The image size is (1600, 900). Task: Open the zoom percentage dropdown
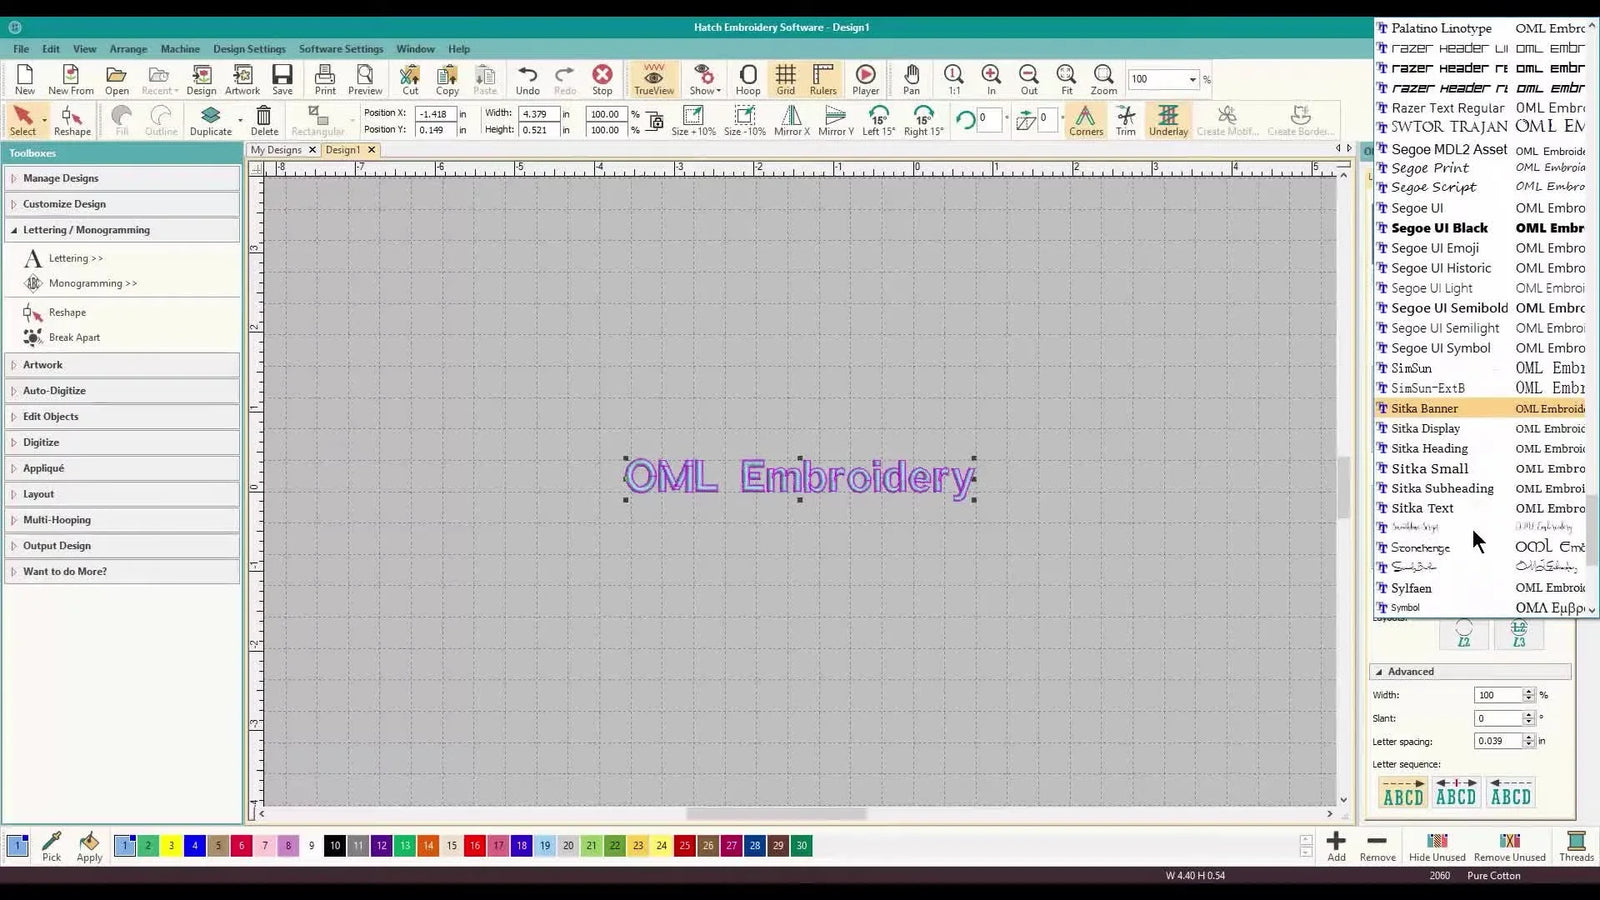click(1192, 80)
